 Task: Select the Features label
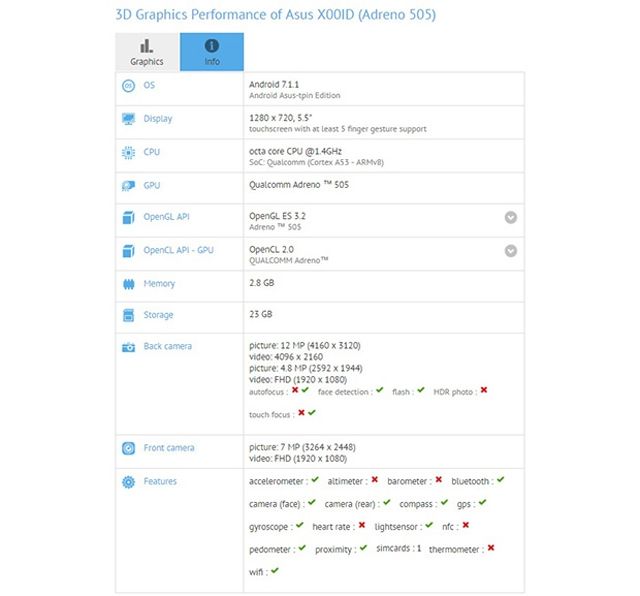click(160, 482)
